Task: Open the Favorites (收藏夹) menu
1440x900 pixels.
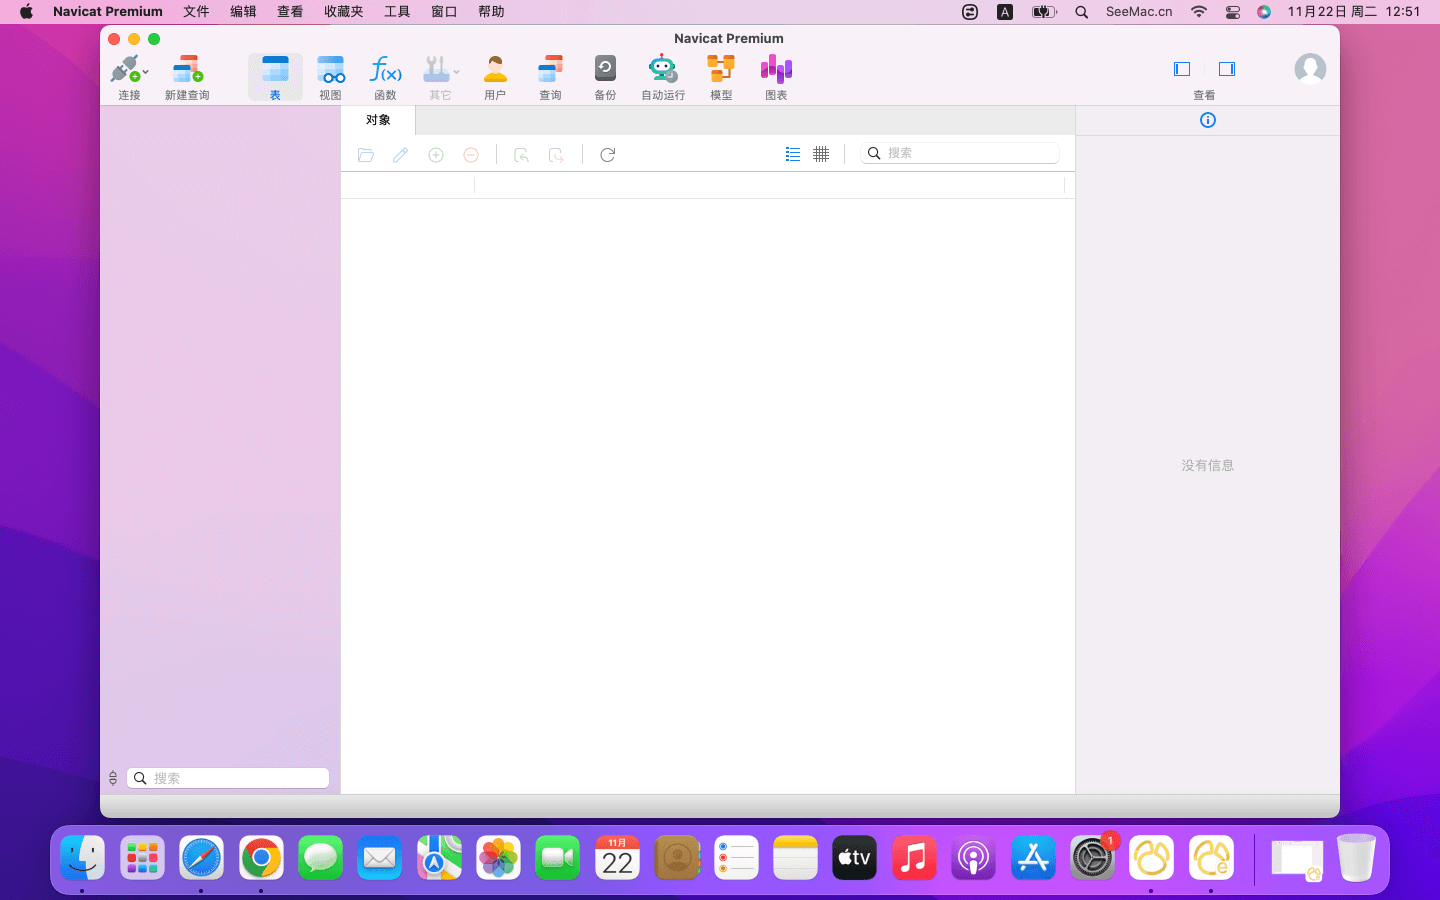Action: (x=343, y=12)
